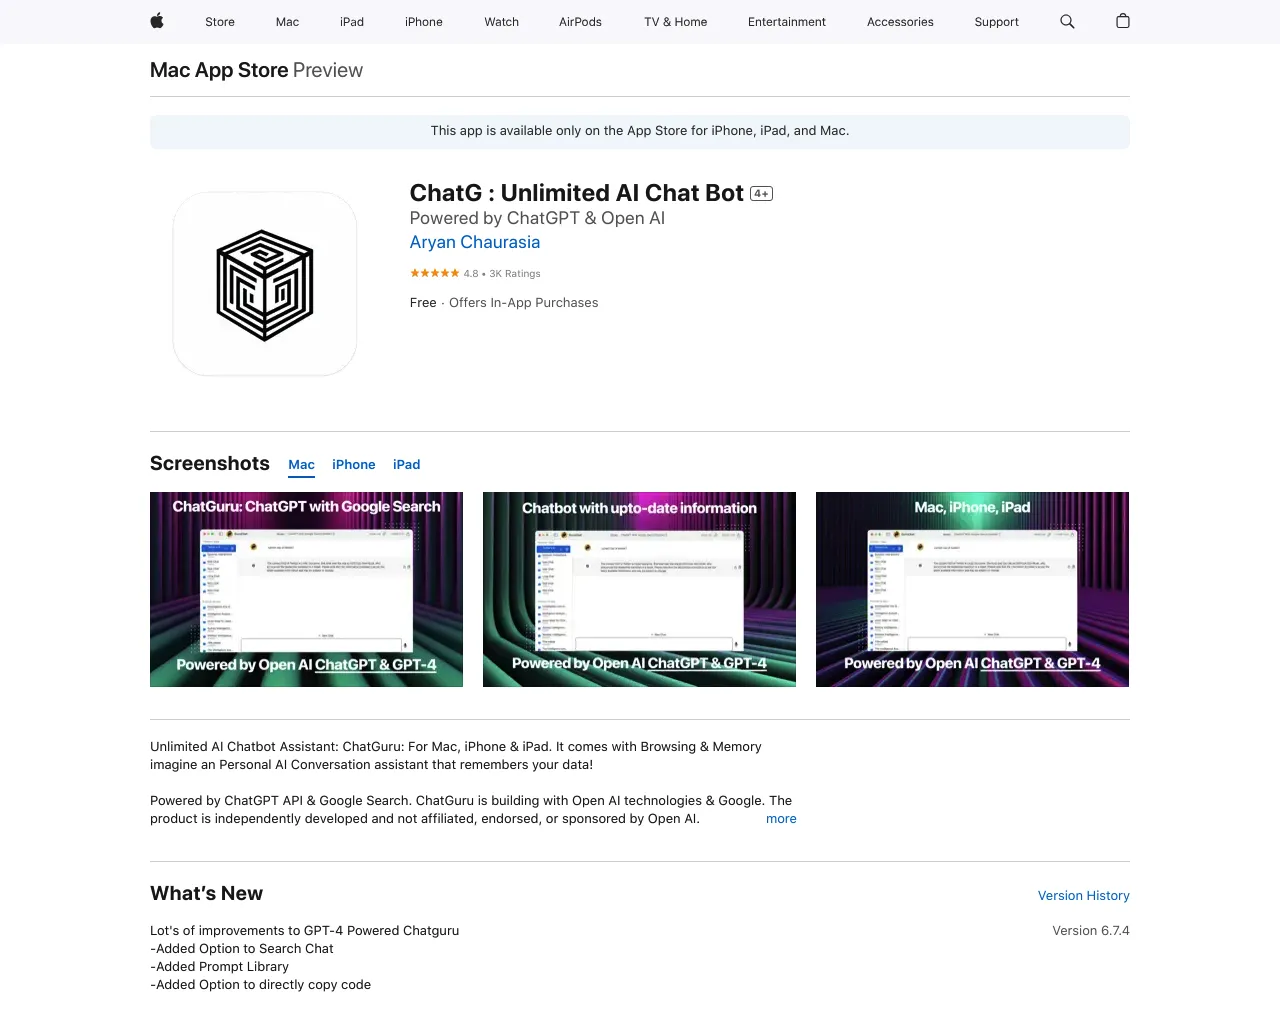
Task: Open the AirPods menu item
Action: pos(580,22)
